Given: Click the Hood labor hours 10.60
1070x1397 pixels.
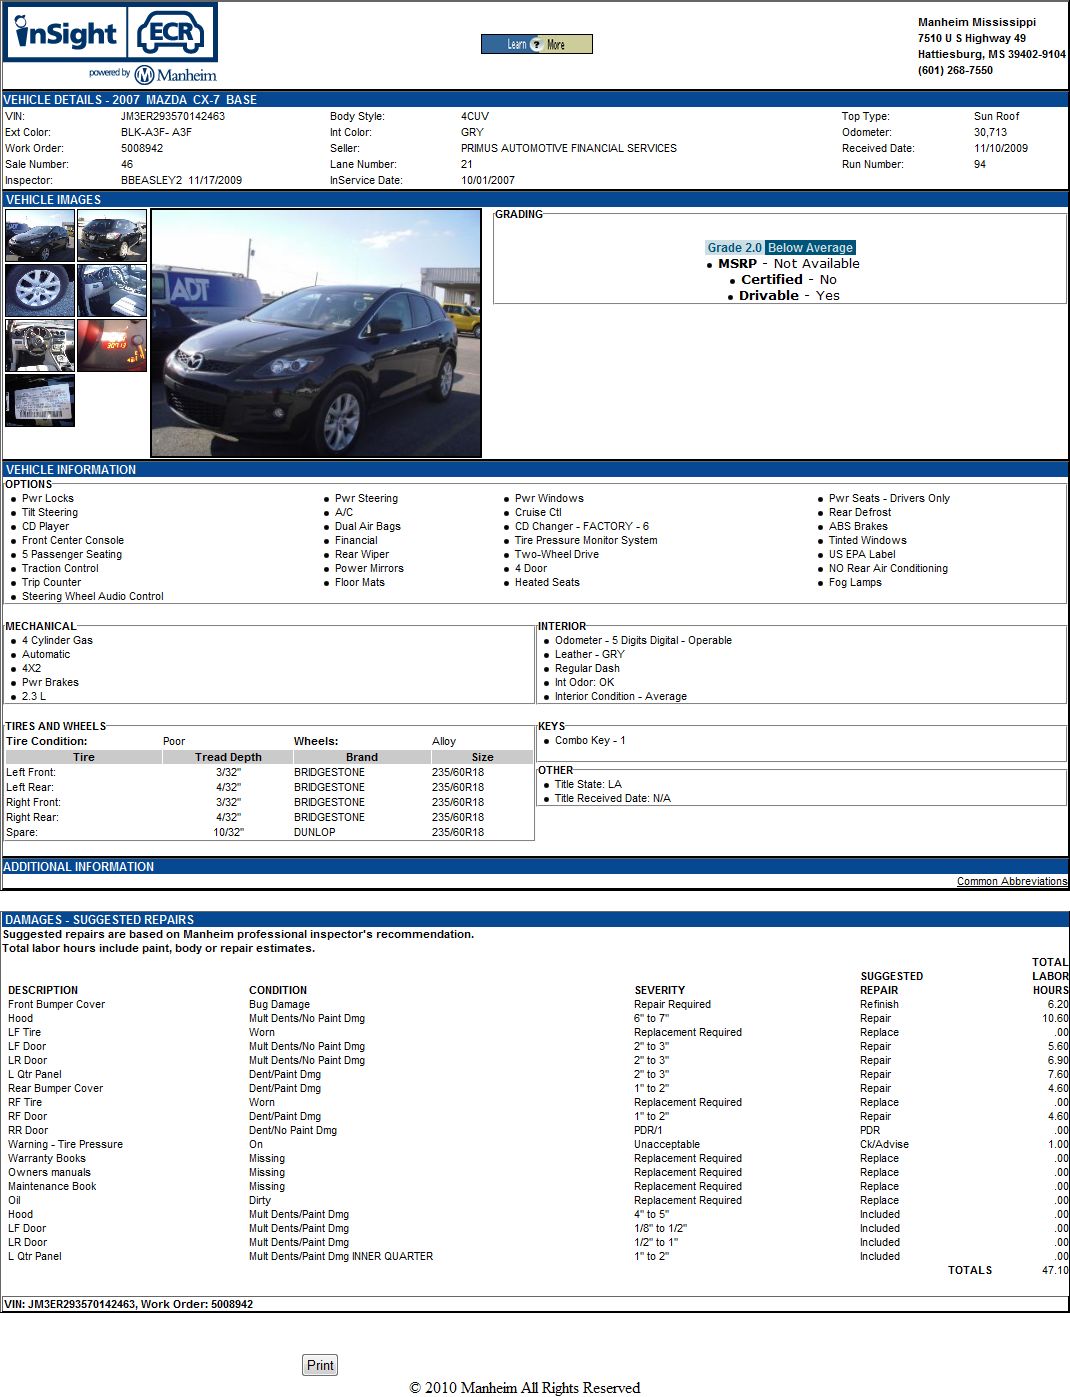Looking at the screenshot, I should pyautogui.click(x=1055, y=1018).
